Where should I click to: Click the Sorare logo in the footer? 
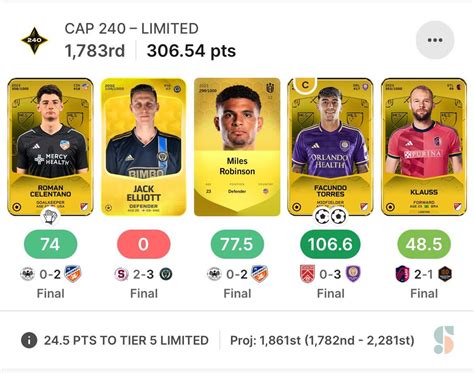444,340
